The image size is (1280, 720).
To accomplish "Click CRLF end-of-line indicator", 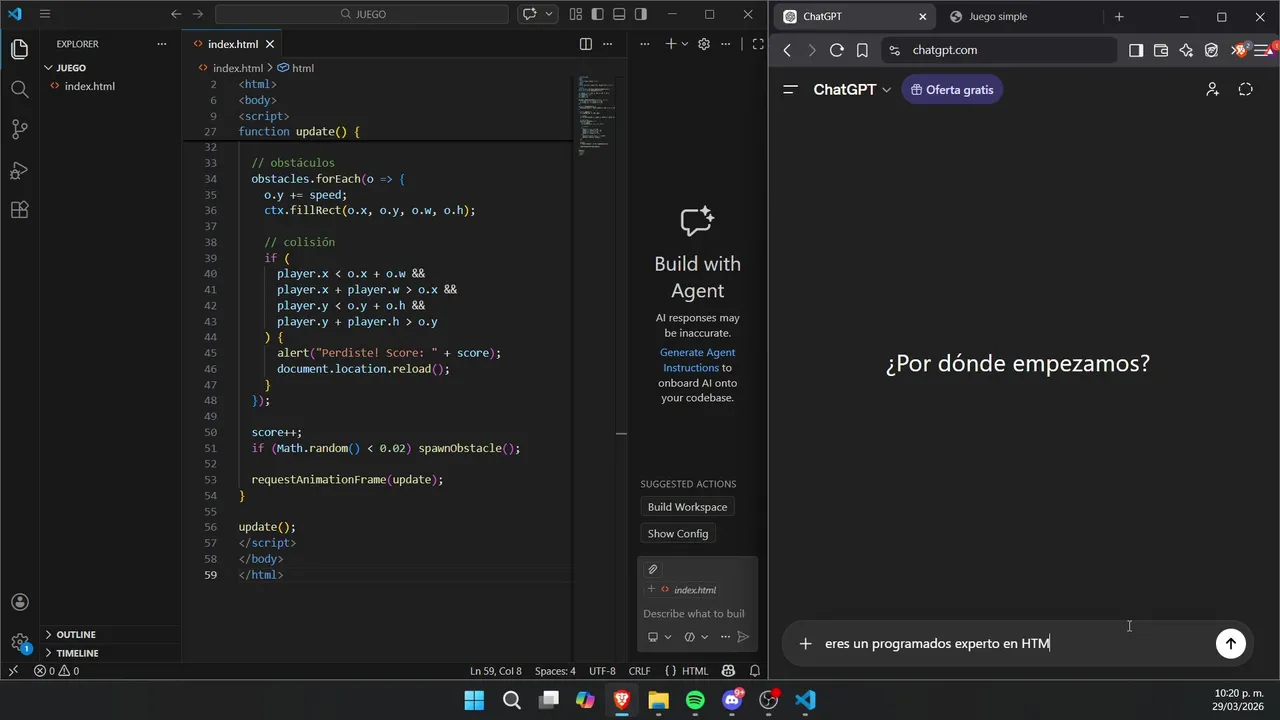I will [640, 671].
